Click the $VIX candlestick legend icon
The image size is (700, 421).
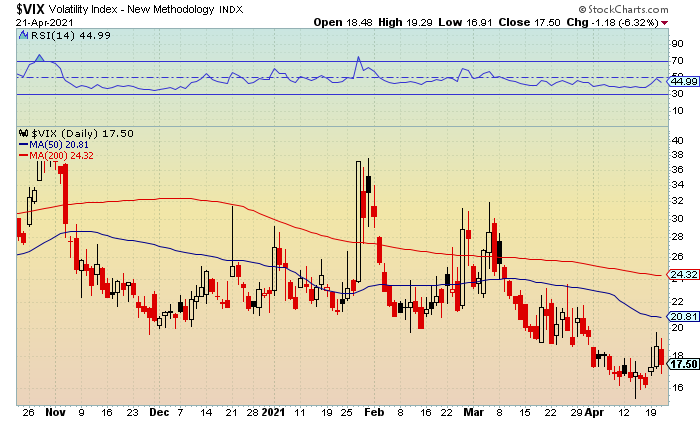click(x=24, y=133)
